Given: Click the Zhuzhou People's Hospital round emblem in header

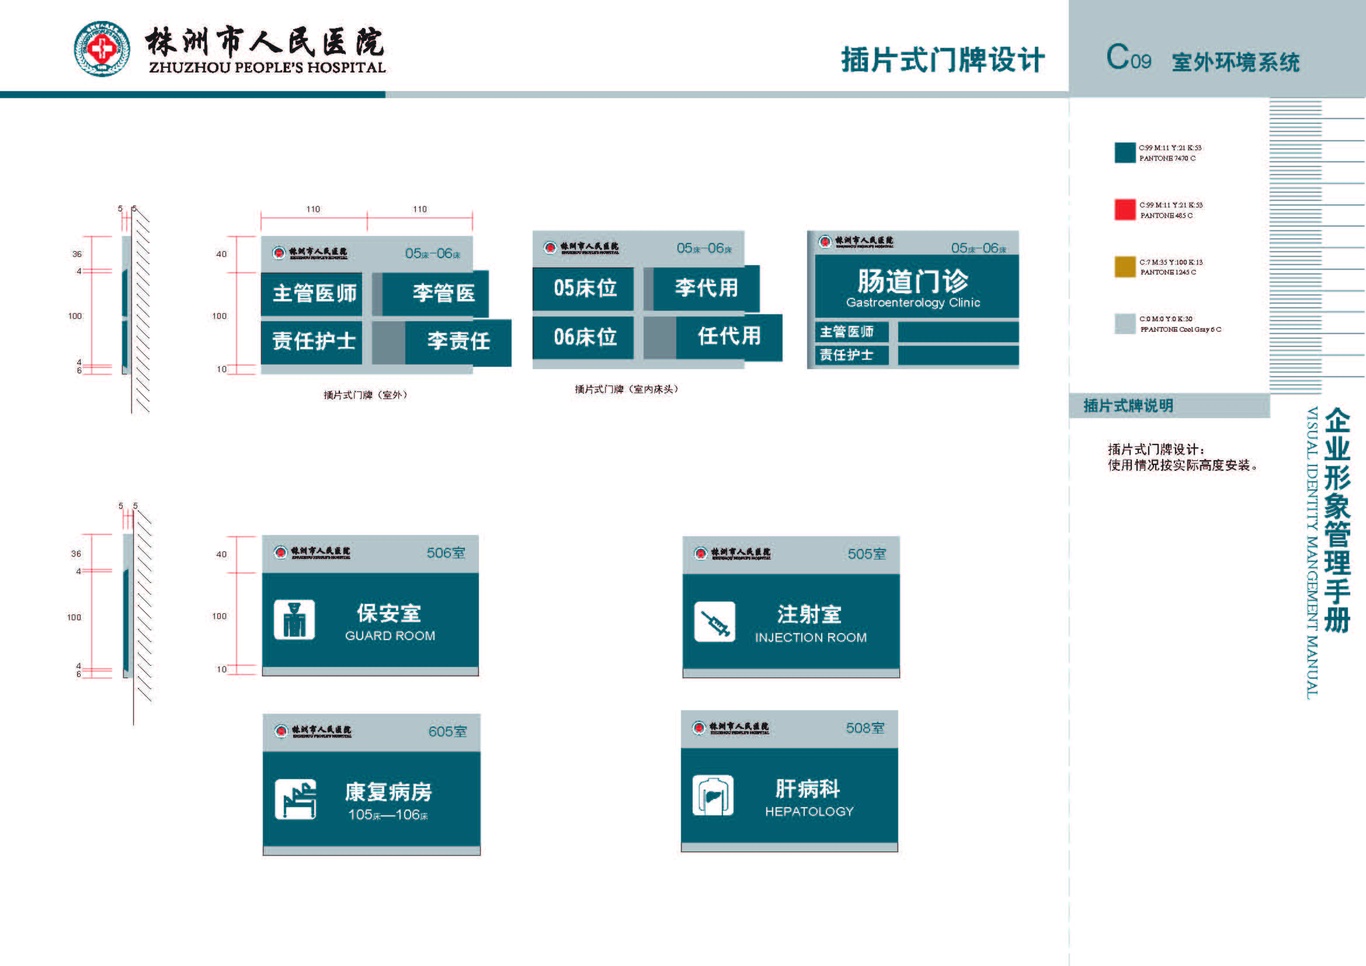Looking at the screenshot, I should coord(101,48).
